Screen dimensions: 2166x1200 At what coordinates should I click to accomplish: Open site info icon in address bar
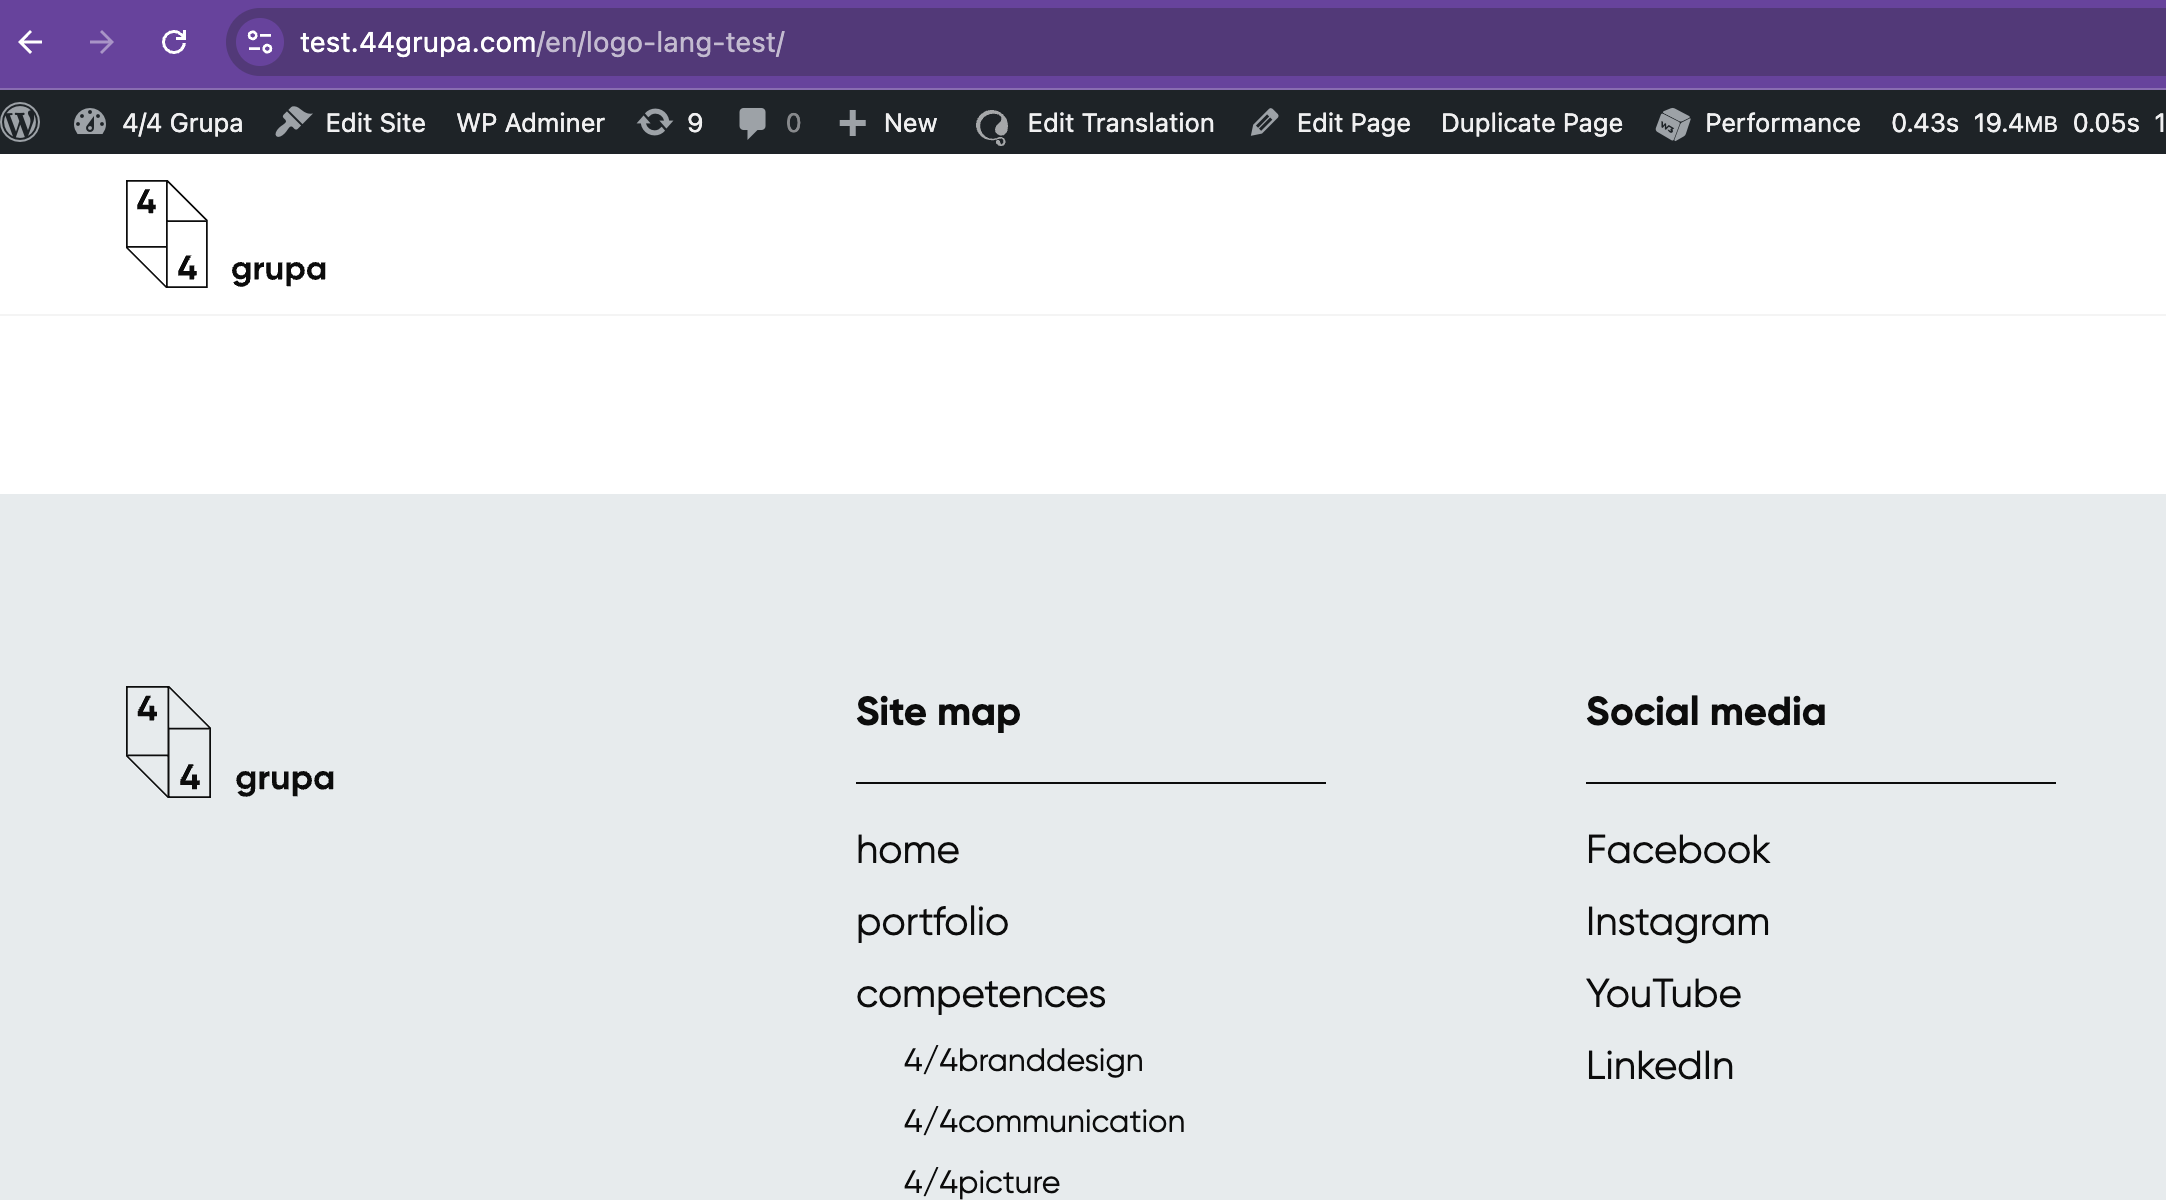(260, 42)
